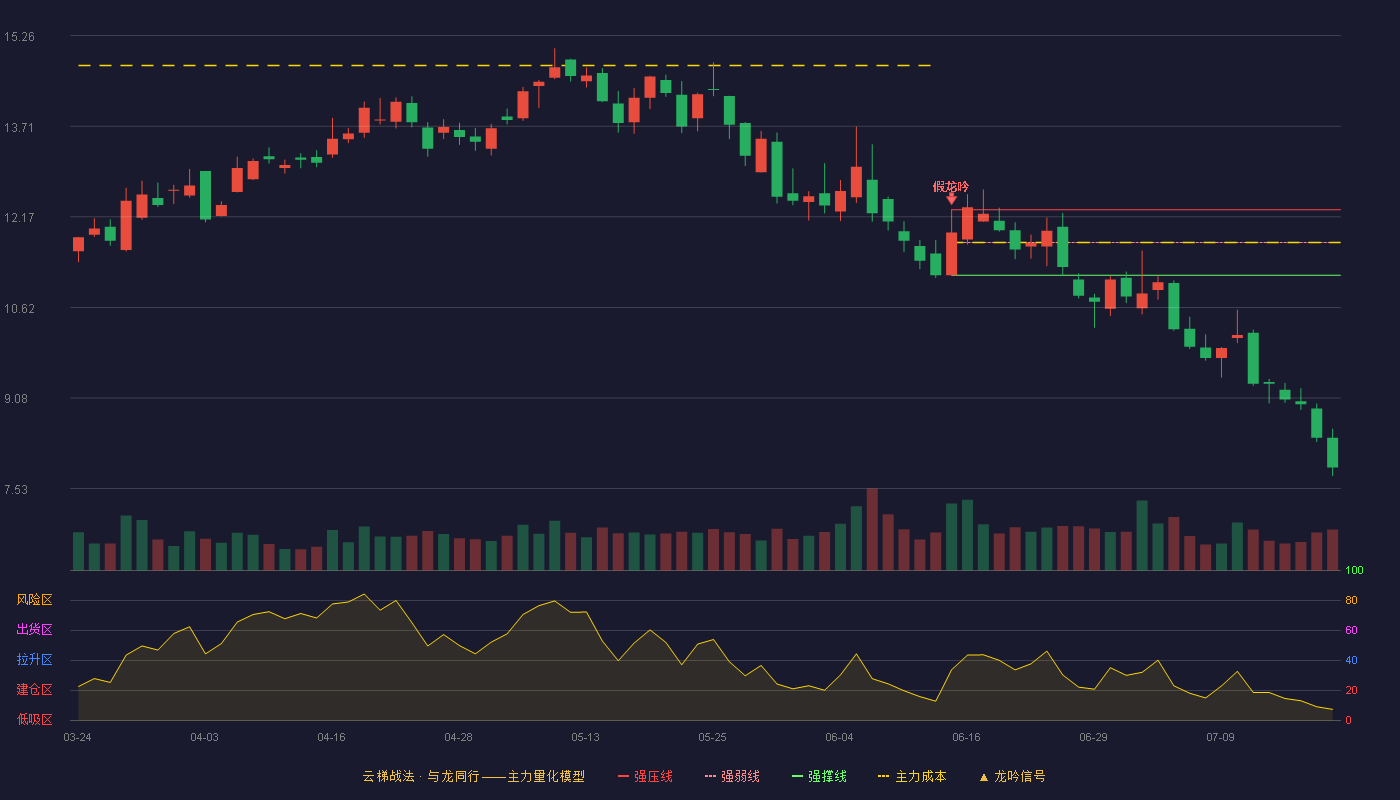
Task: Select the 风险区 zone label
Action: coord(34,600)
